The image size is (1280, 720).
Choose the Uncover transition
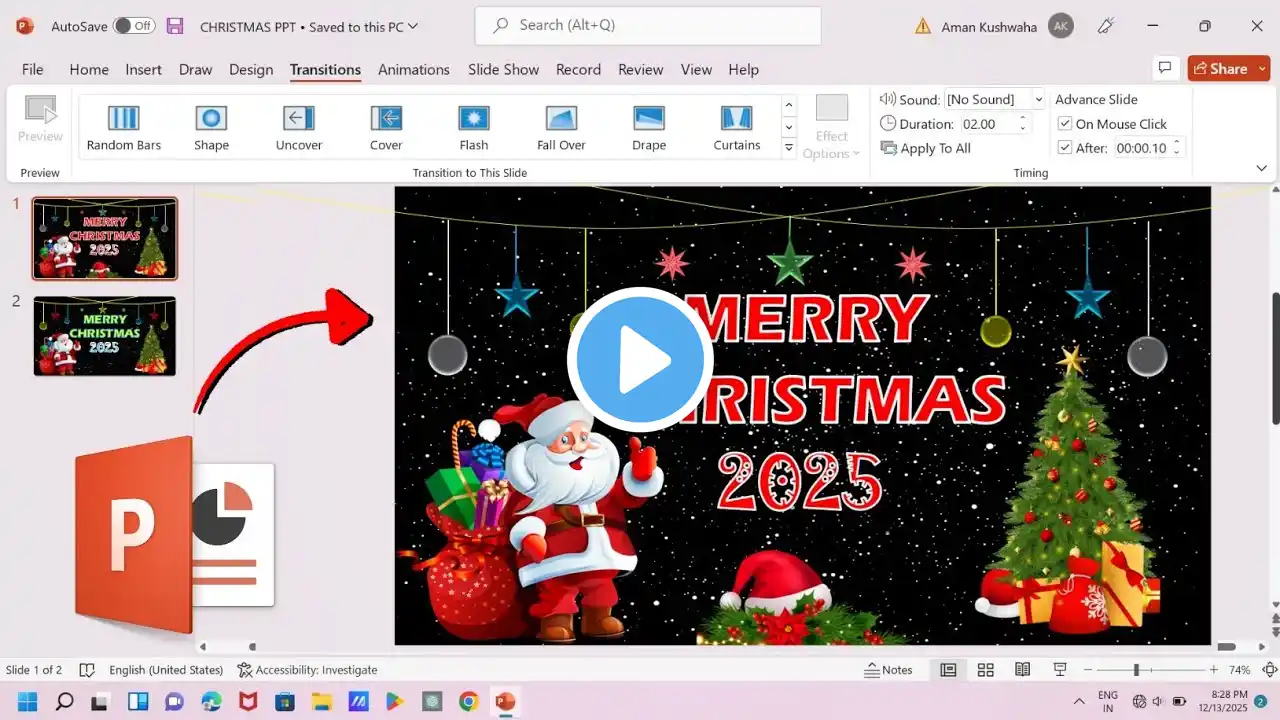(298, 128)
